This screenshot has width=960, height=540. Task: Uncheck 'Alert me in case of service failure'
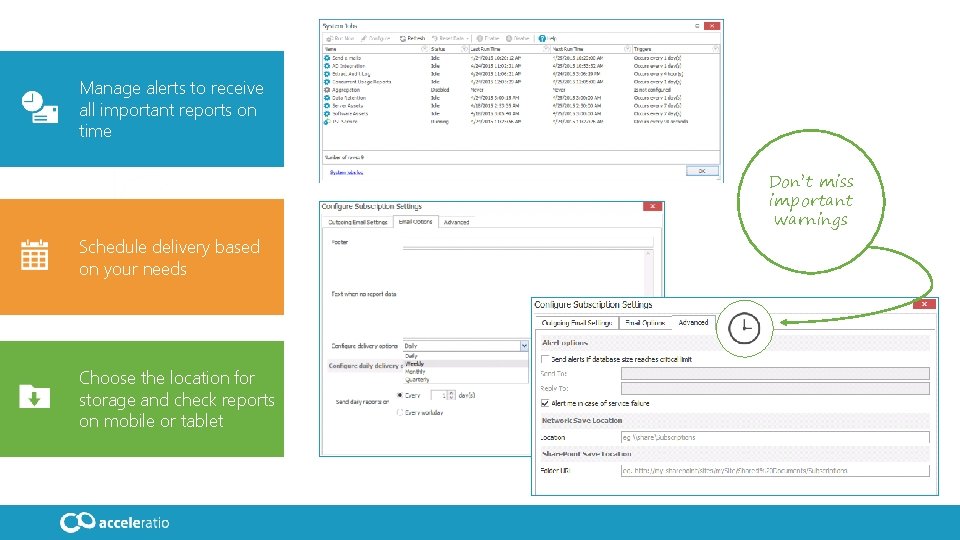pos(545,403)
